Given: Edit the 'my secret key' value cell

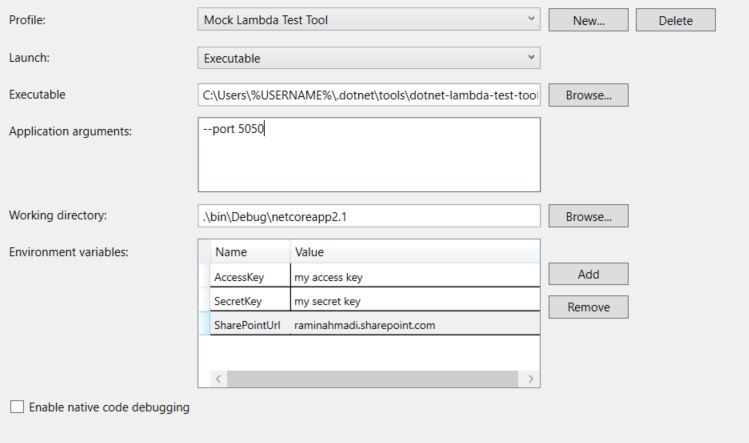Looking at the screenshot, I should tap(414, 301).
